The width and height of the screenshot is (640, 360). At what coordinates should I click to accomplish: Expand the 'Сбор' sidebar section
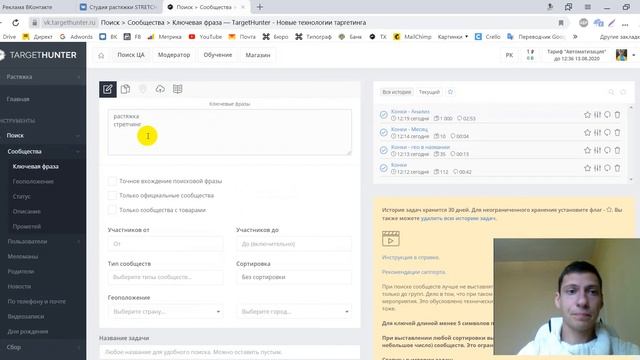click(x=43, y=347)
